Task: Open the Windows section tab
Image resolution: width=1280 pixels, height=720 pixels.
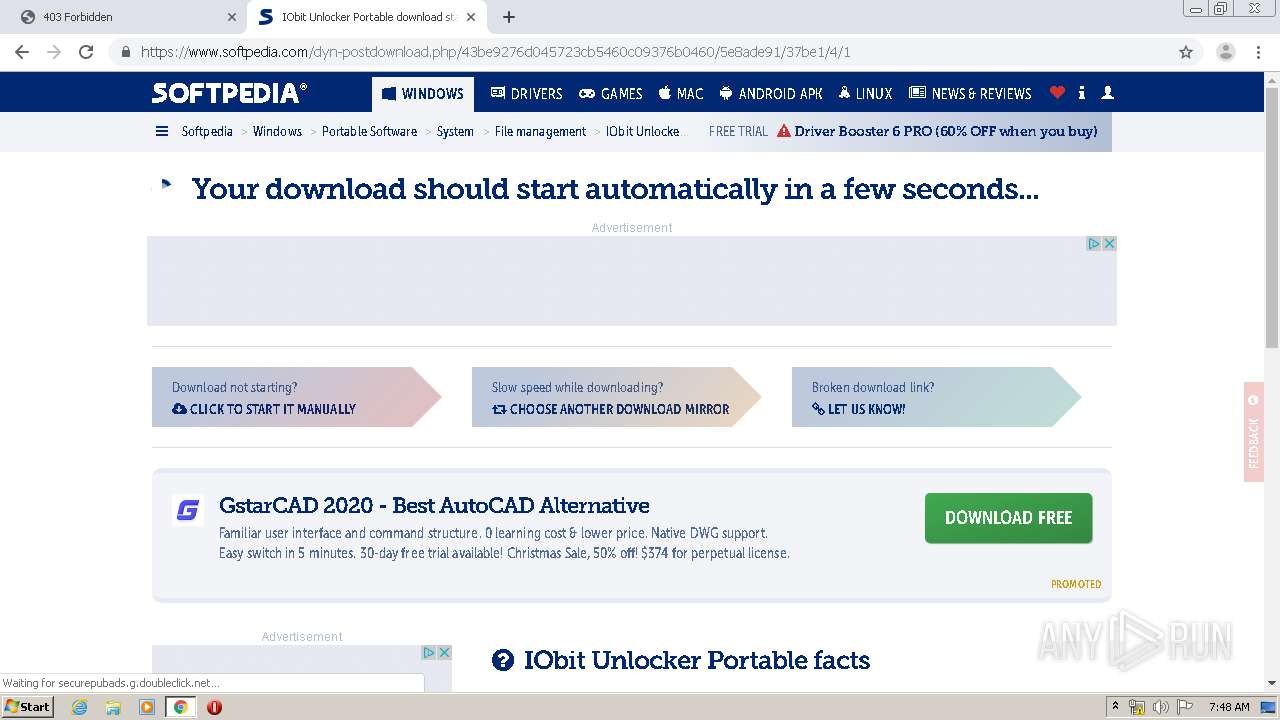Action: pos(423,94)
